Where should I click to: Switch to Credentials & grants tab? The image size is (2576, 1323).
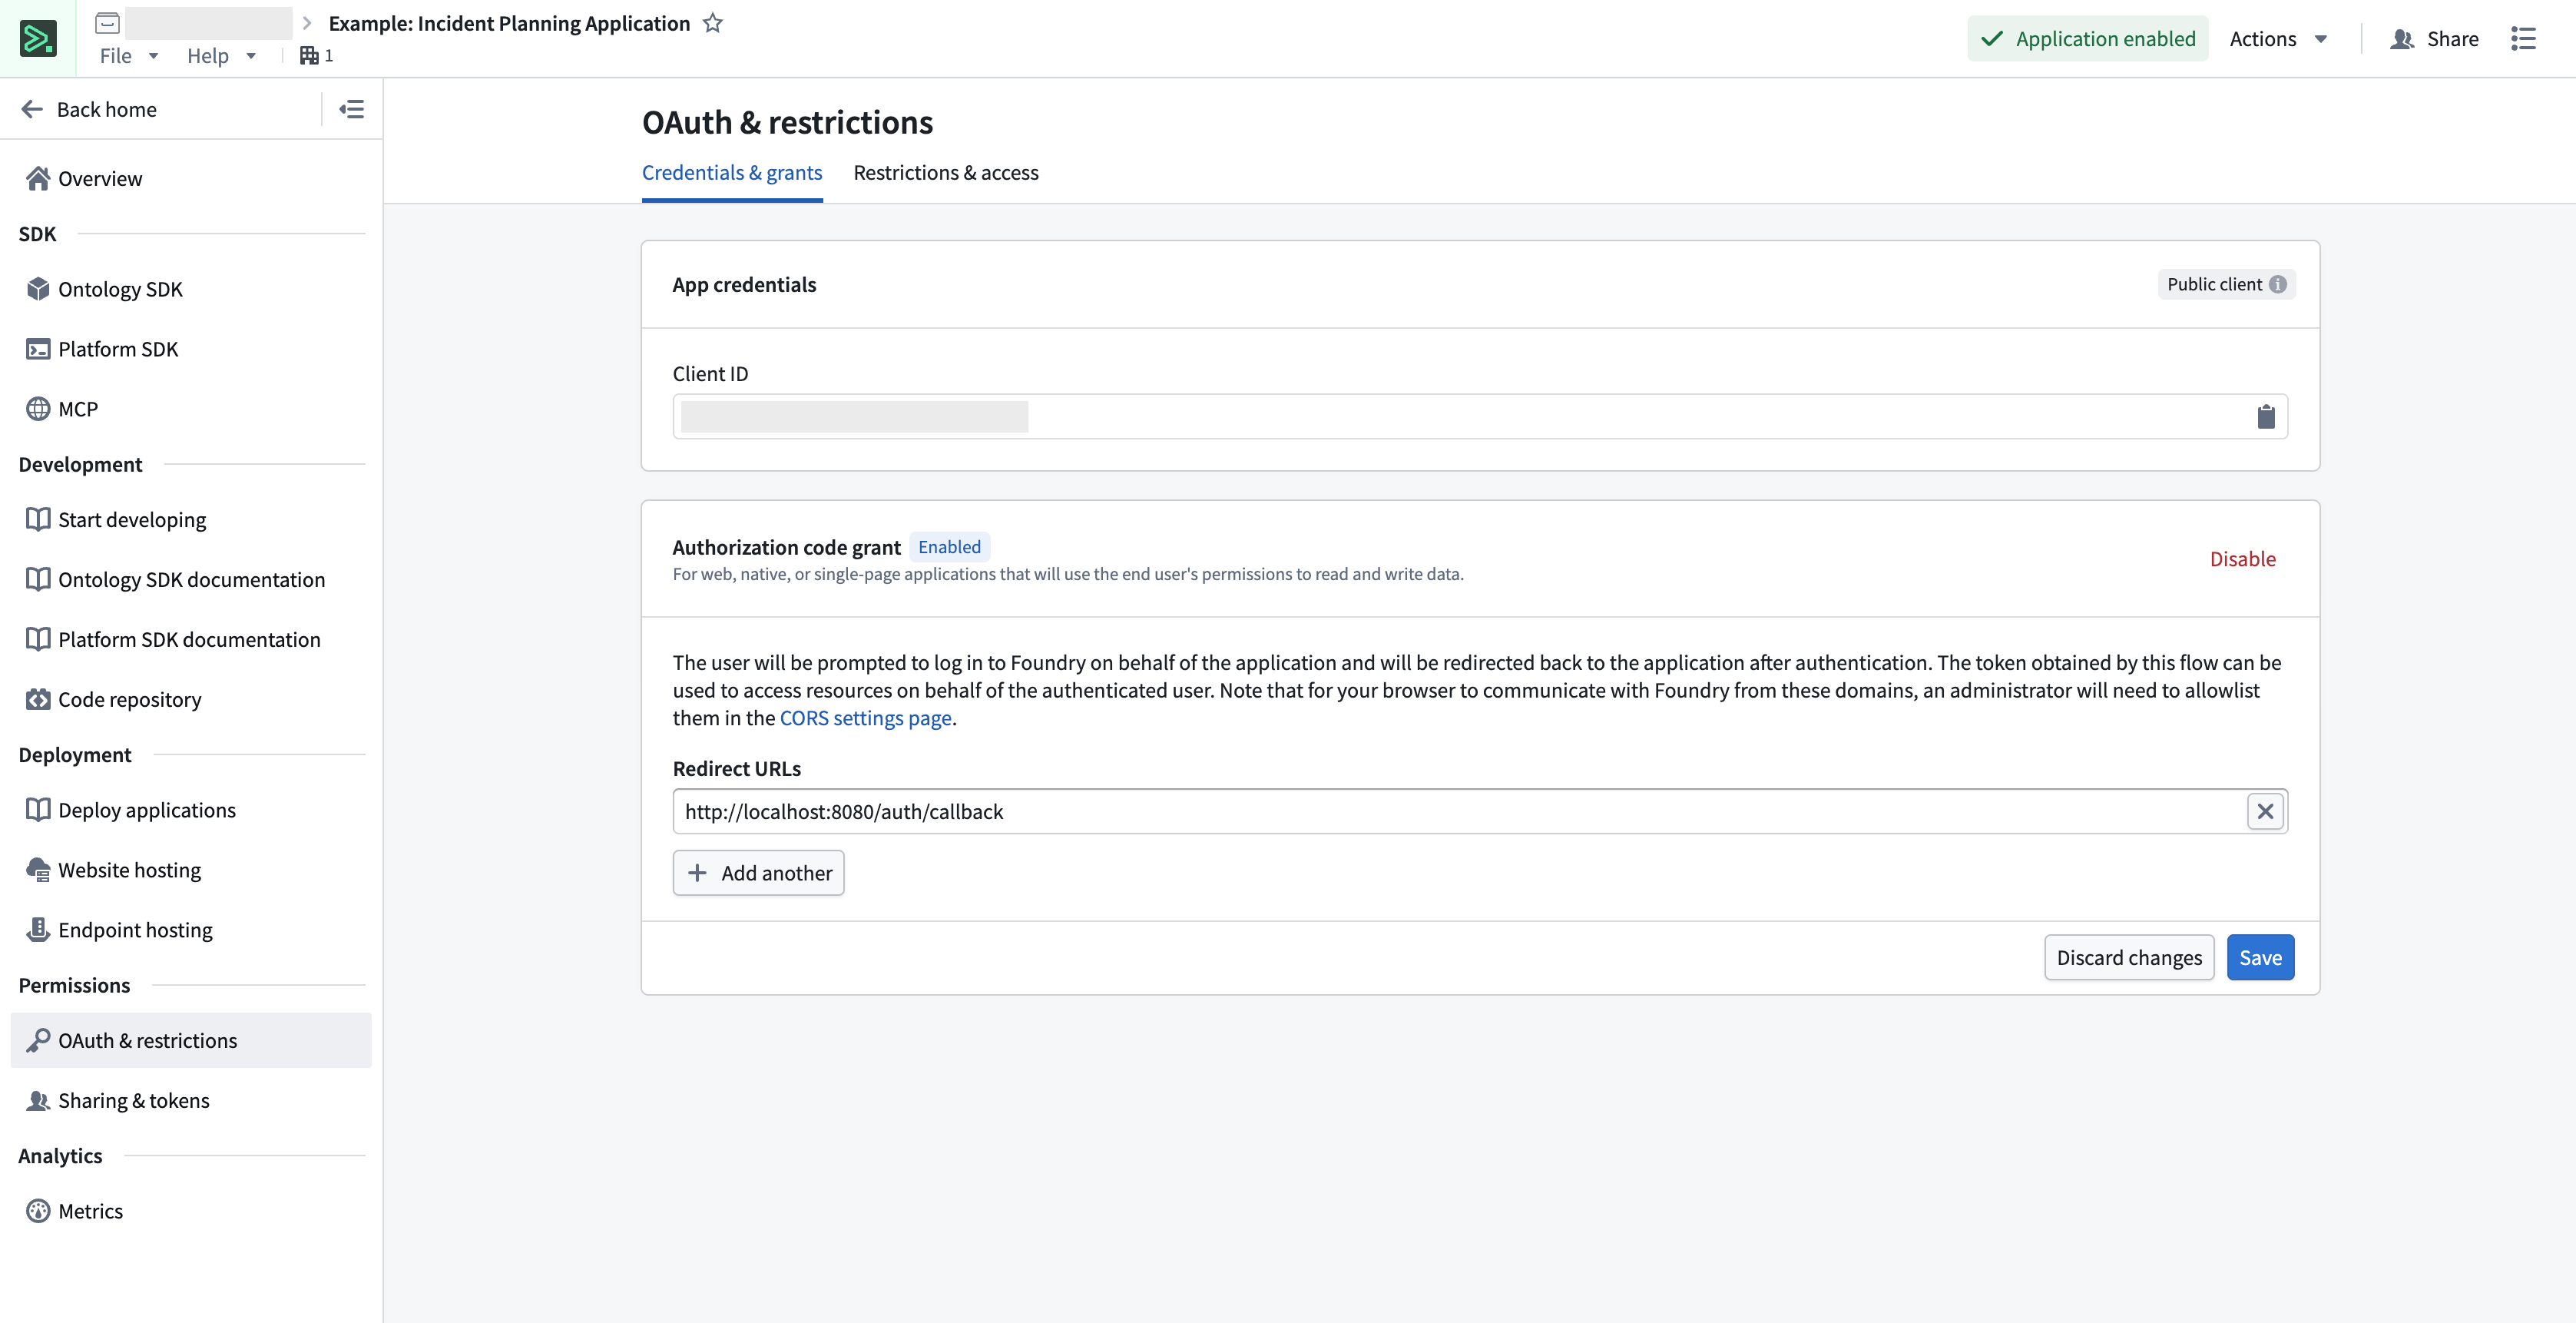[732, 173]
